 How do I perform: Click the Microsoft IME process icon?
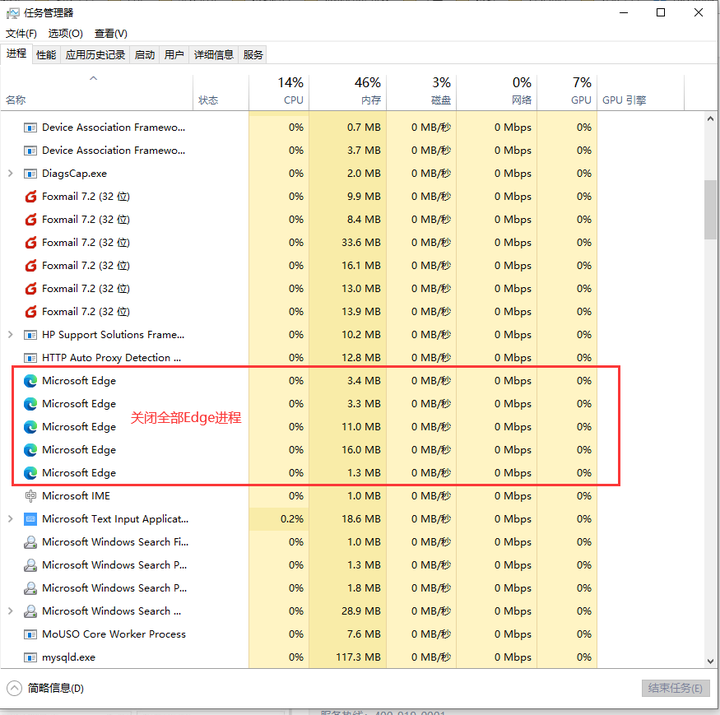pyautogui.click(x=30, y=496)
